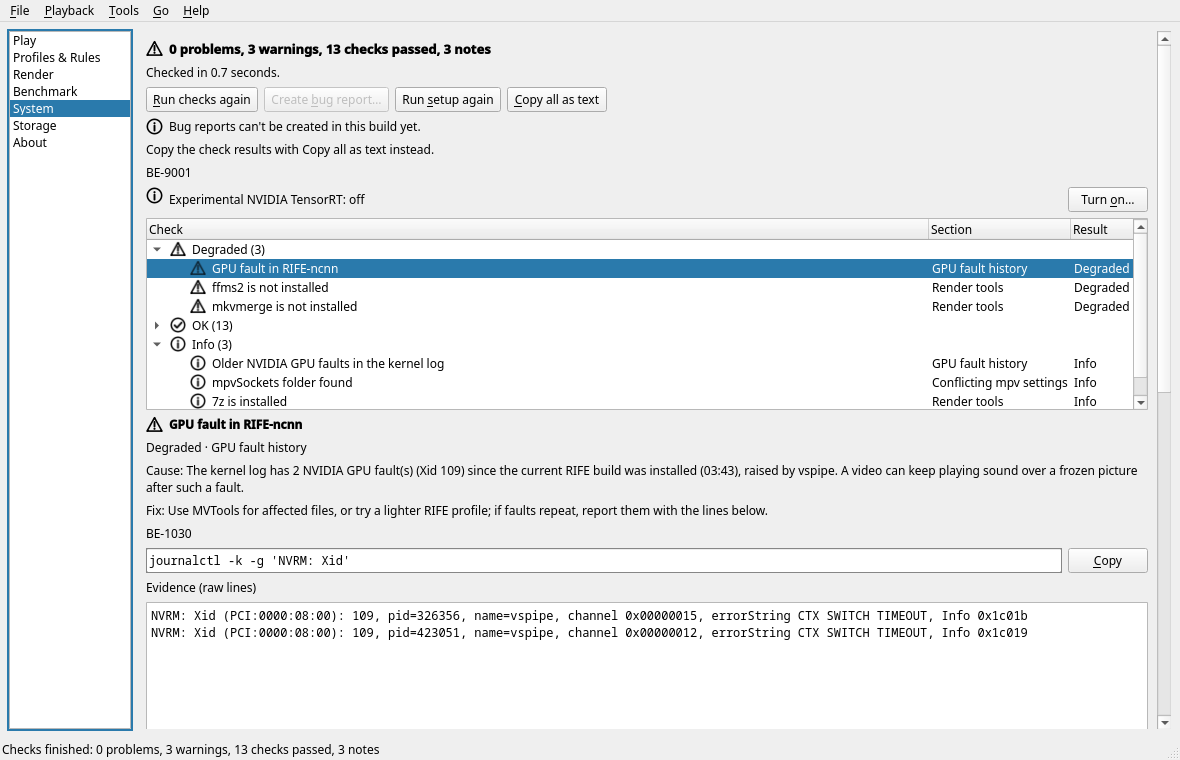
Task: Click the Result column header
Action: tap(1102, 230)
